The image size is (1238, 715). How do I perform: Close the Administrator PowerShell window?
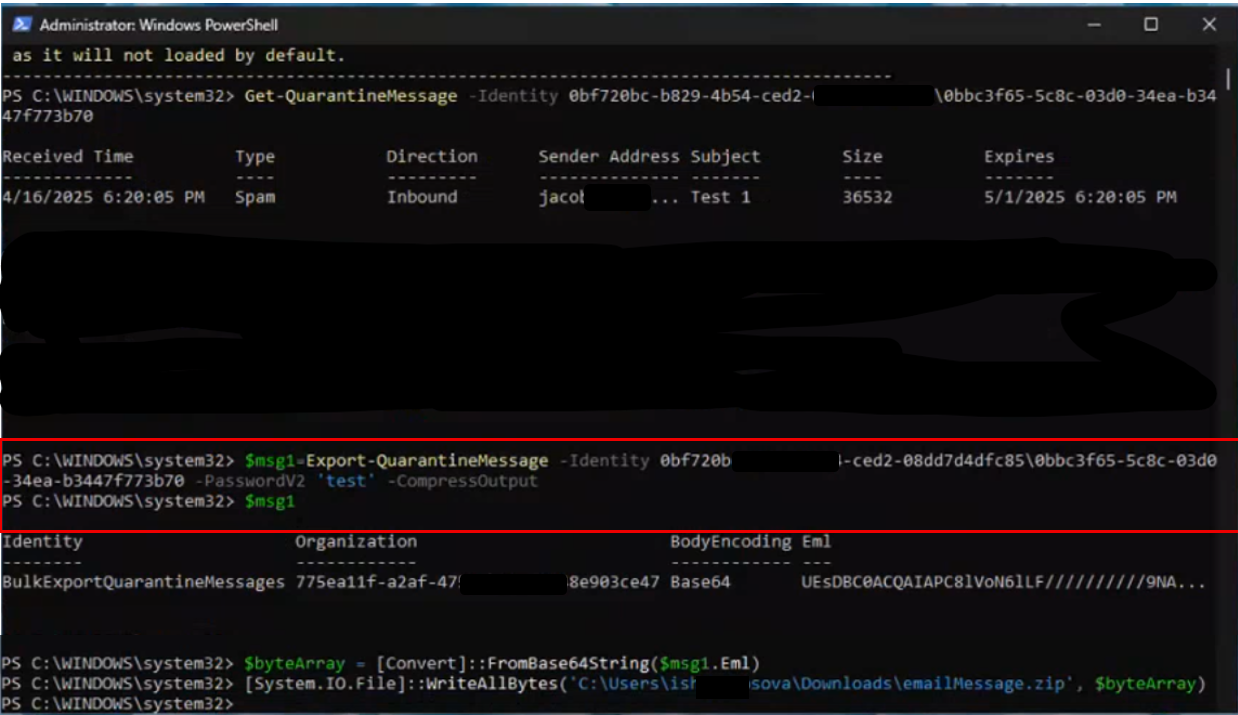[1208, 24]
